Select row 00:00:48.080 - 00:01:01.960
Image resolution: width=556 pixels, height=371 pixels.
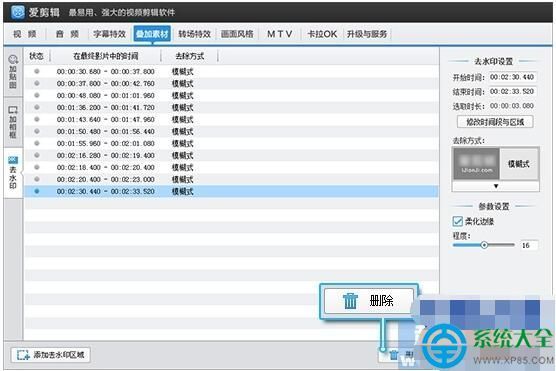tap(231, 96)
